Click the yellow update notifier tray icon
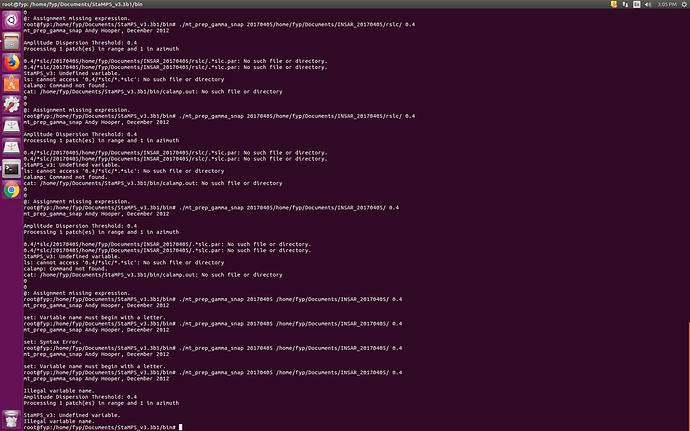The image size is (690, 431). [x=614, y=4]
